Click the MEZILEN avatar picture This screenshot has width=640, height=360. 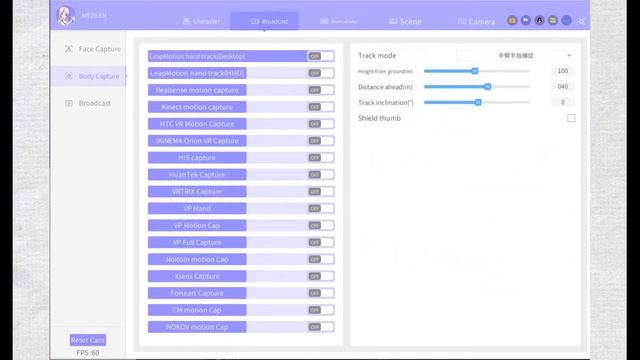pos(65,16)
